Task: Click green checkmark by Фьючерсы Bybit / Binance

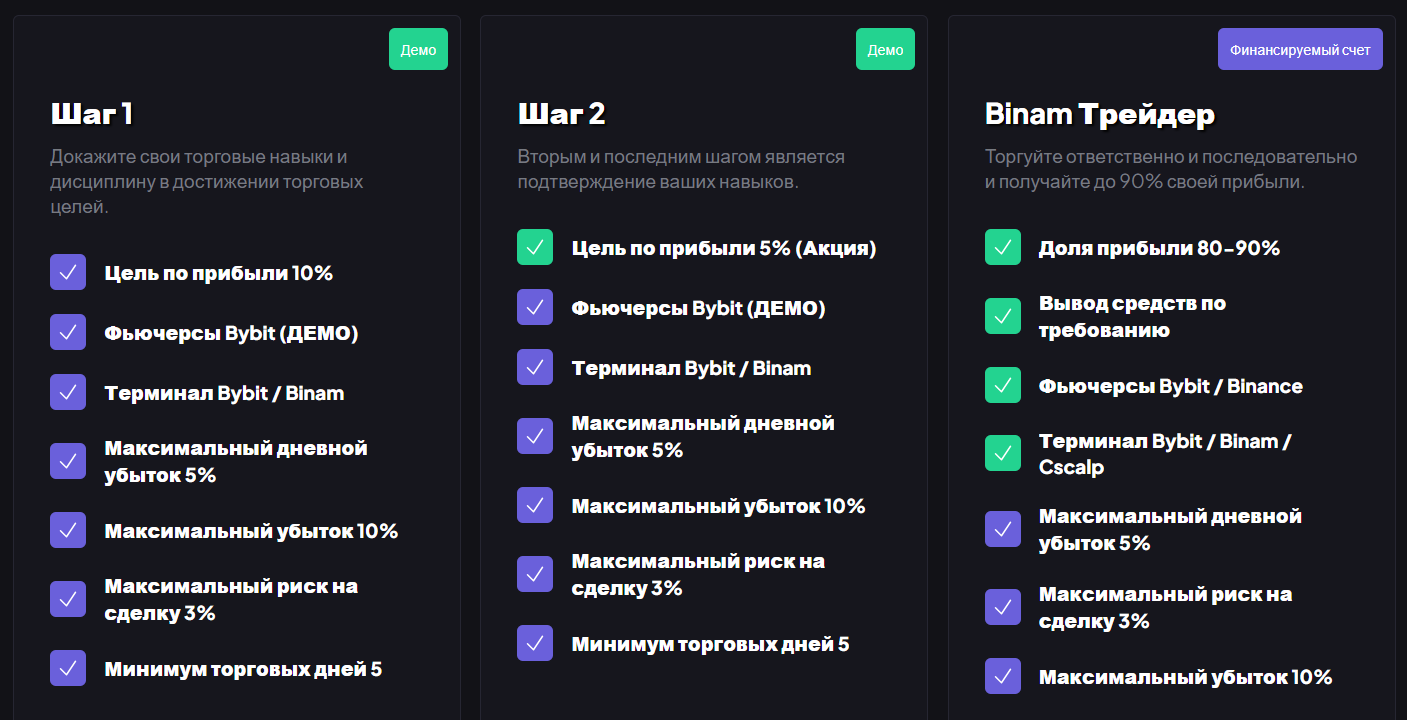Action: [x=1002, y=385]
